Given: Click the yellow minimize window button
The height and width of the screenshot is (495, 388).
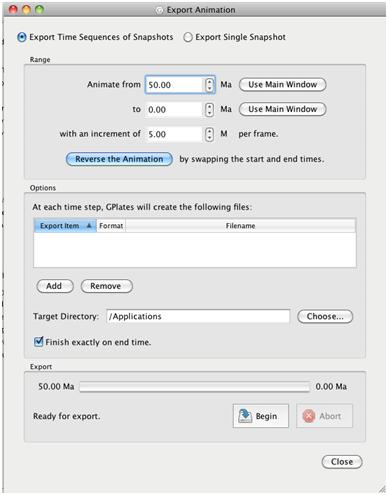Looking at the screenshot, I should (26, 9).
